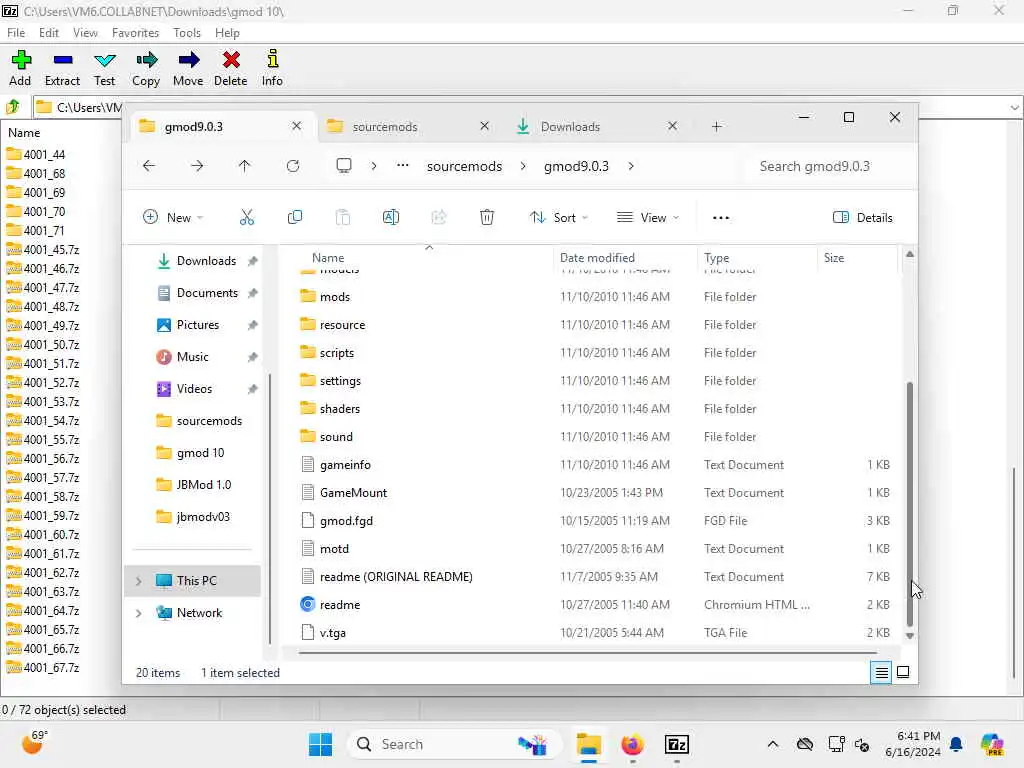Click the trash Delete icon in Explorer
This screenshot has height=768, width=1024.
[x=487, y=217]
